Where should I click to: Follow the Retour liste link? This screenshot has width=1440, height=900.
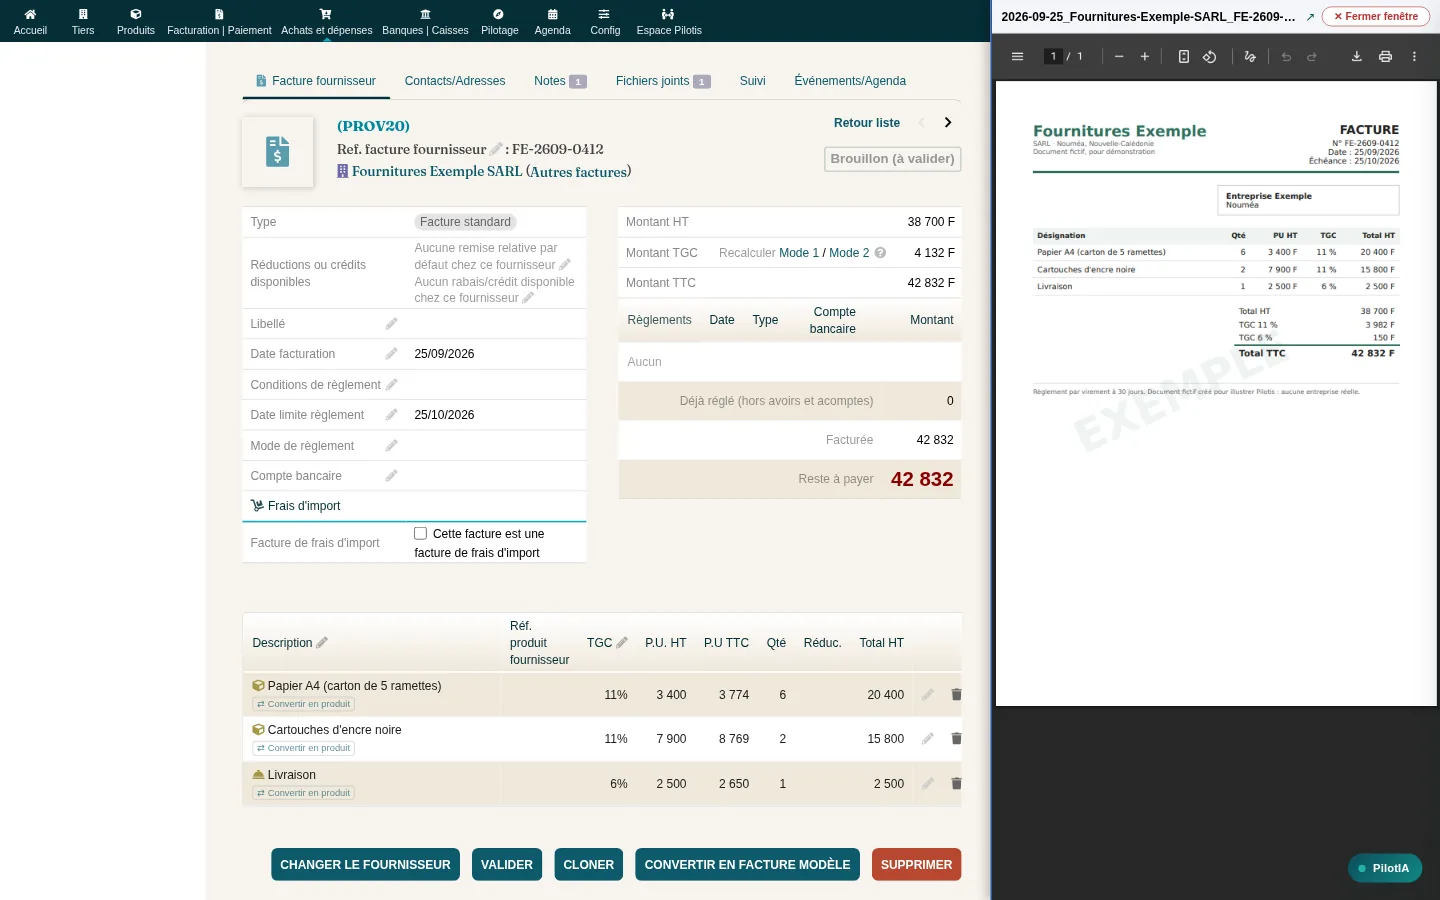point(867,123)
